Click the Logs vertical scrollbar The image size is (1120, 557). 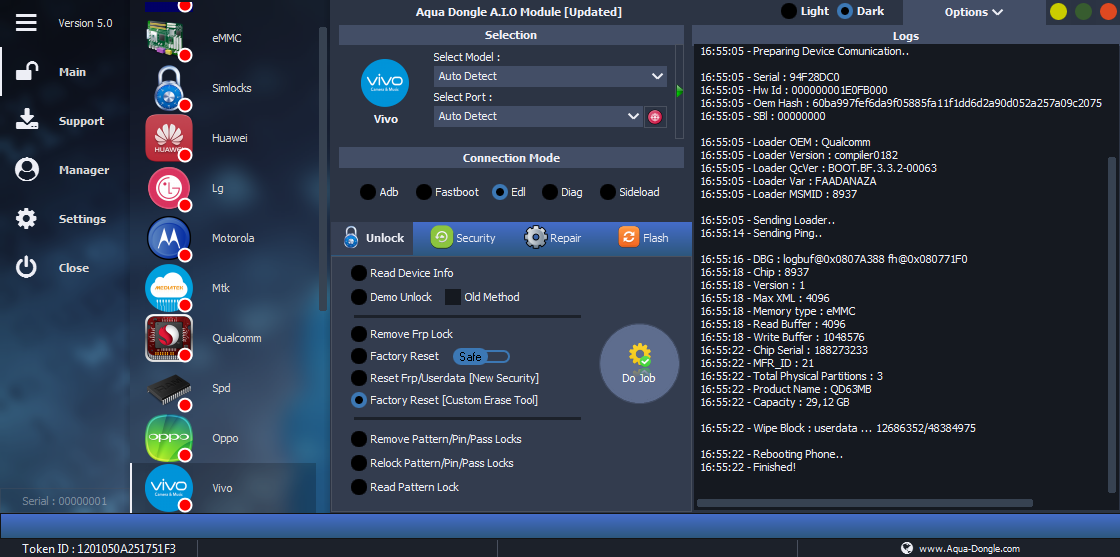(1111, 325)
